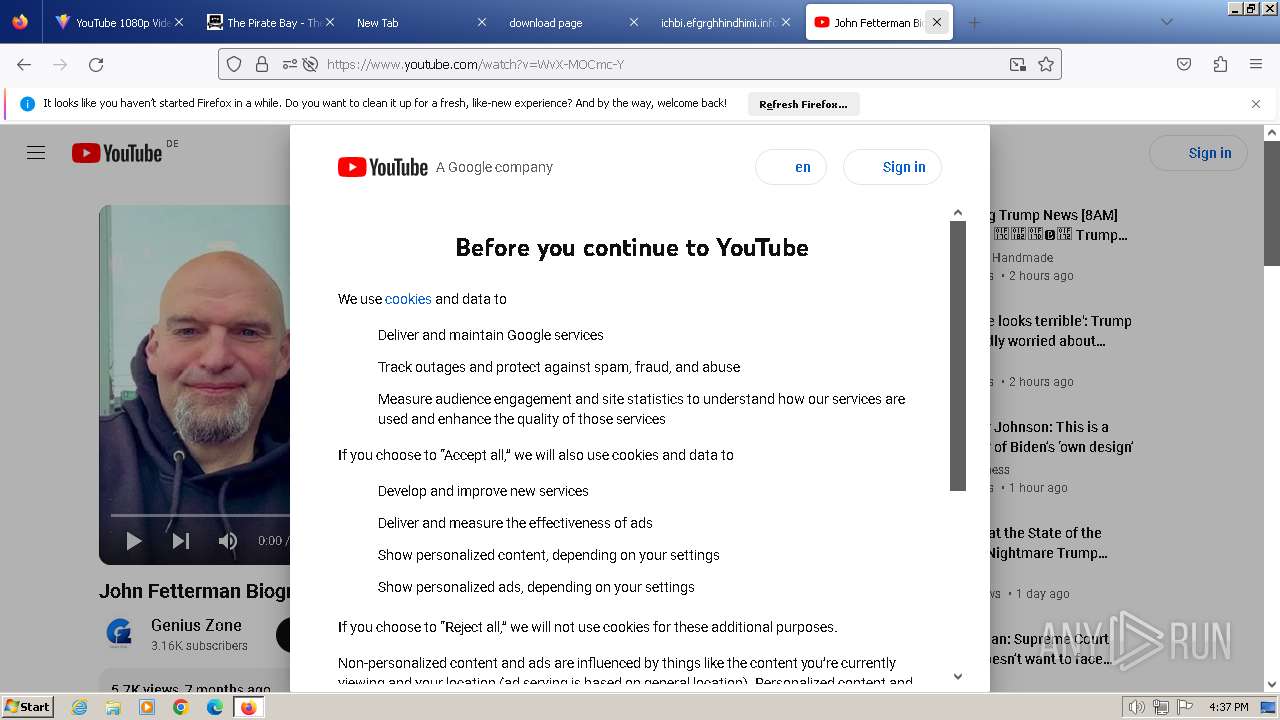Mute the video player volume

(228, 541)
